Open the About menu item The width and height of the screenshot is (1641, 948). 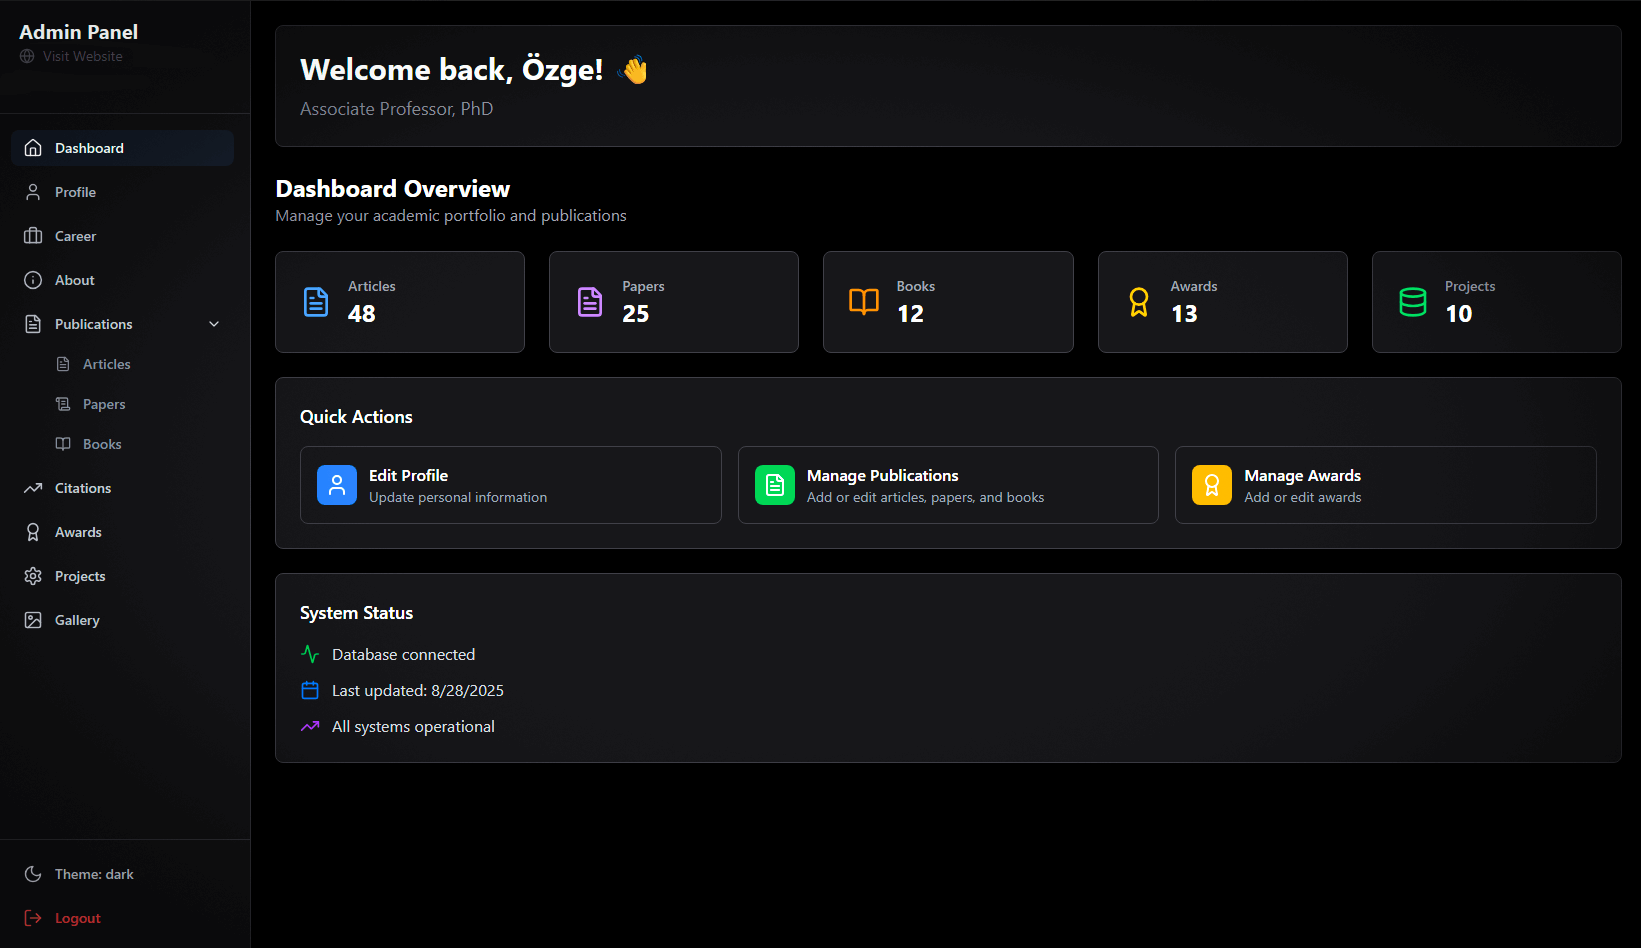(123, 280)
